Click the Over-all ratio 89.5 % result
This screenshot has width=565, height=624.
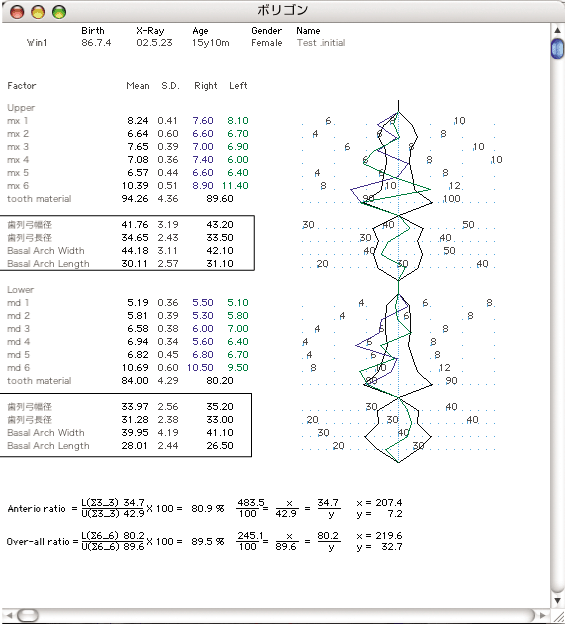tap(208, 542)
